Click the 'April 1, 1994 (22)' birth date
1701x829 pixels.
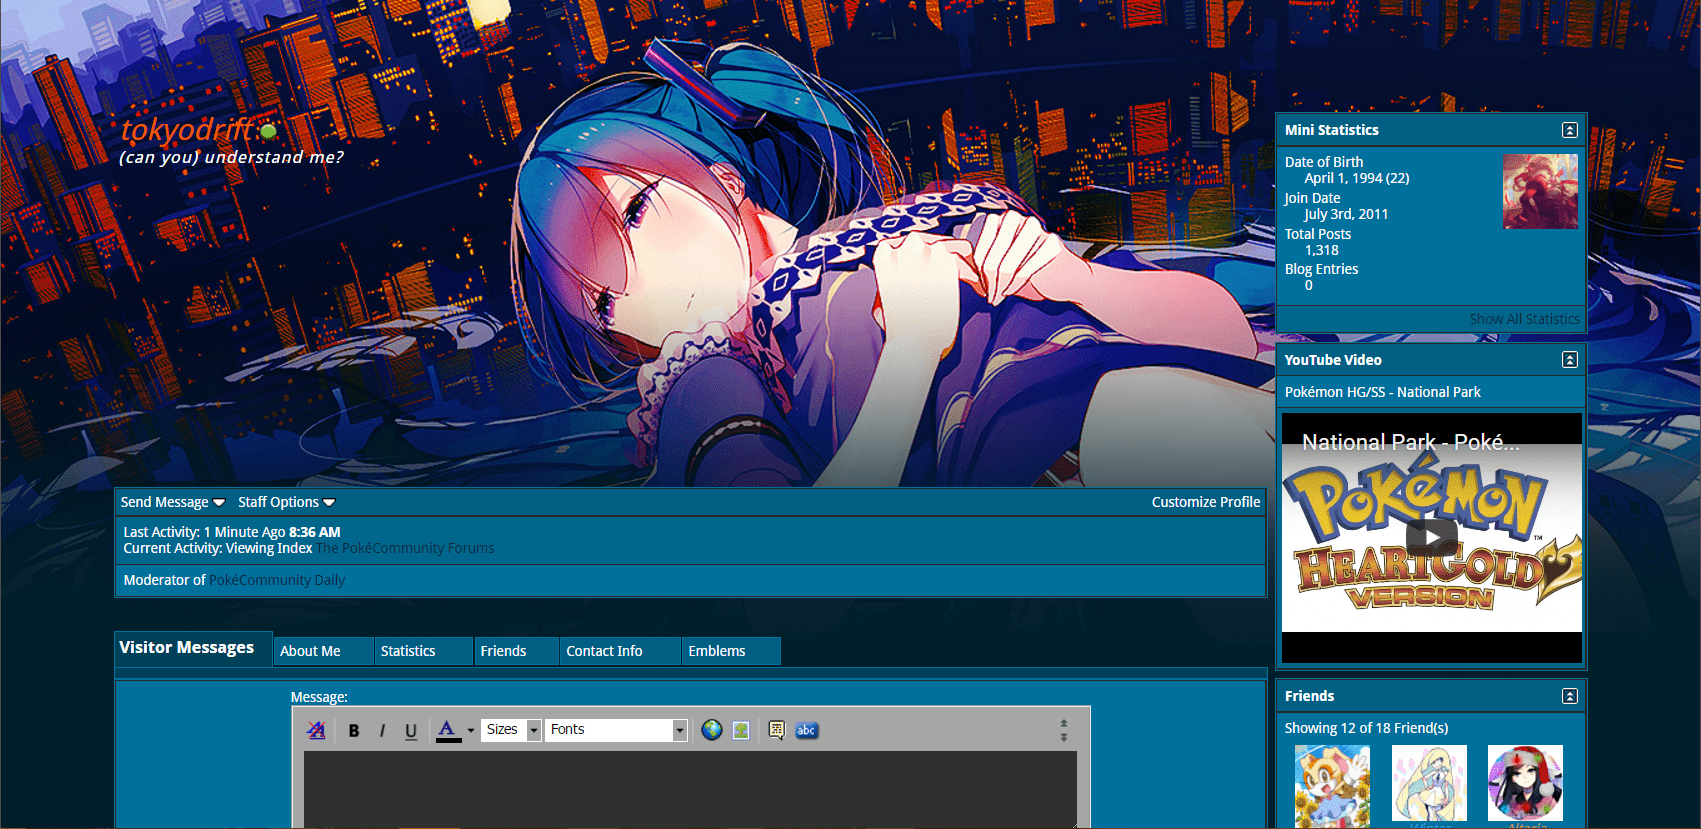tap(1357, 178)
